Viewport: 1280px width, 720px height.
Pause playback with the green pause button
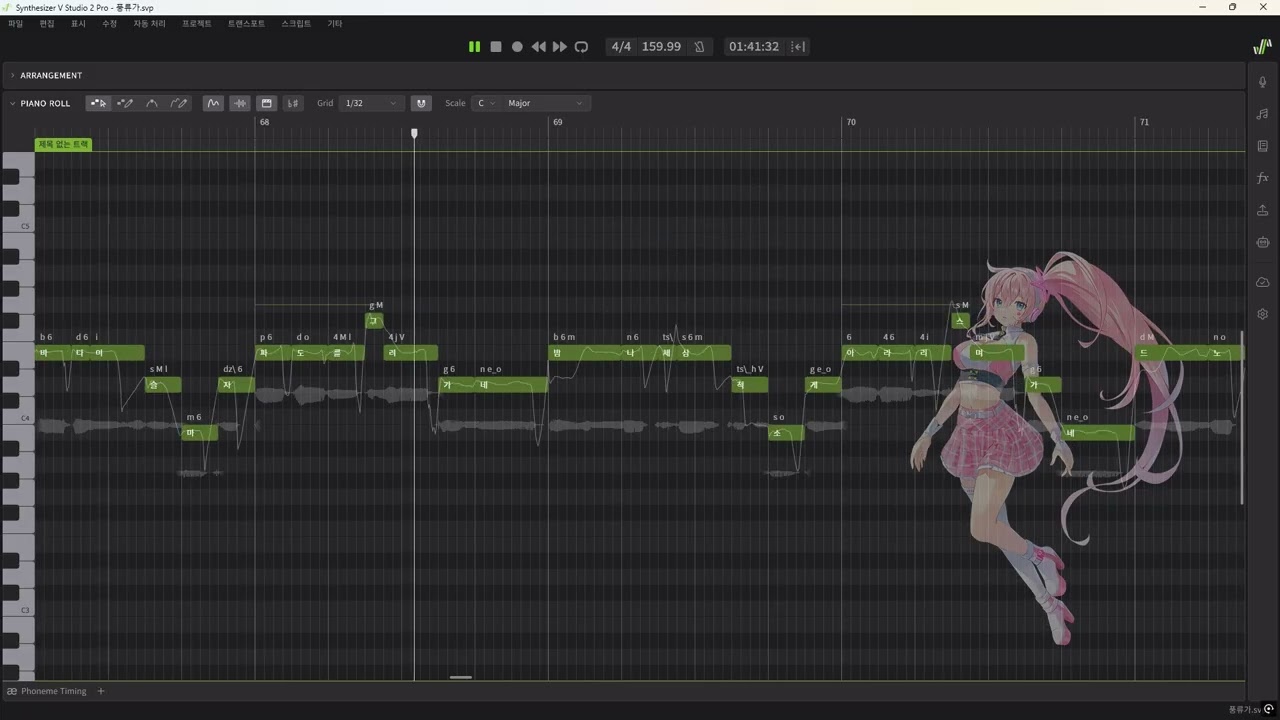point(474,47)
